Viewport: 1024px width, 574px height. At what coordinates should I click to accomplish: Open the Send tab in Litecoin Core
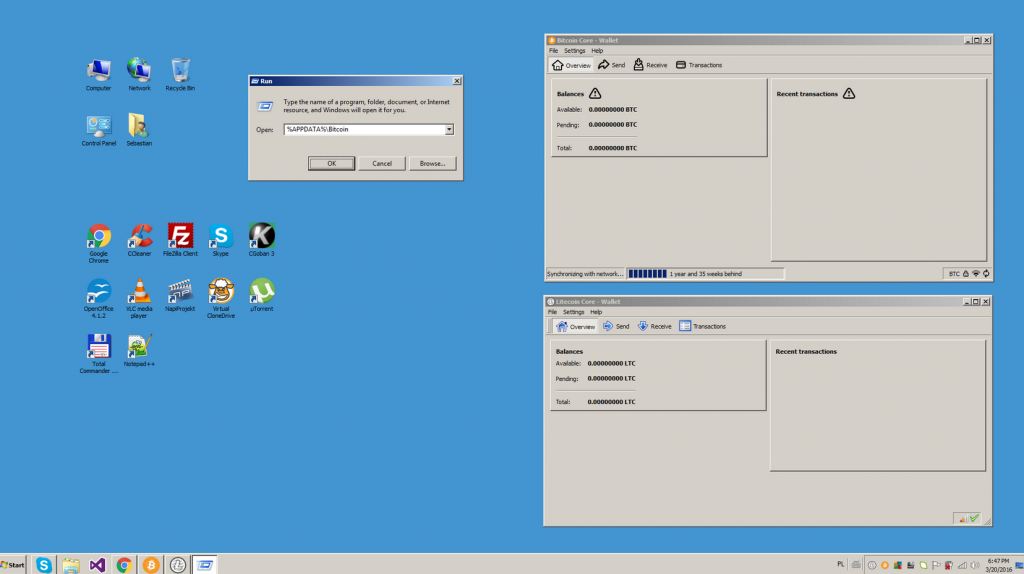[x=616, y=327]
